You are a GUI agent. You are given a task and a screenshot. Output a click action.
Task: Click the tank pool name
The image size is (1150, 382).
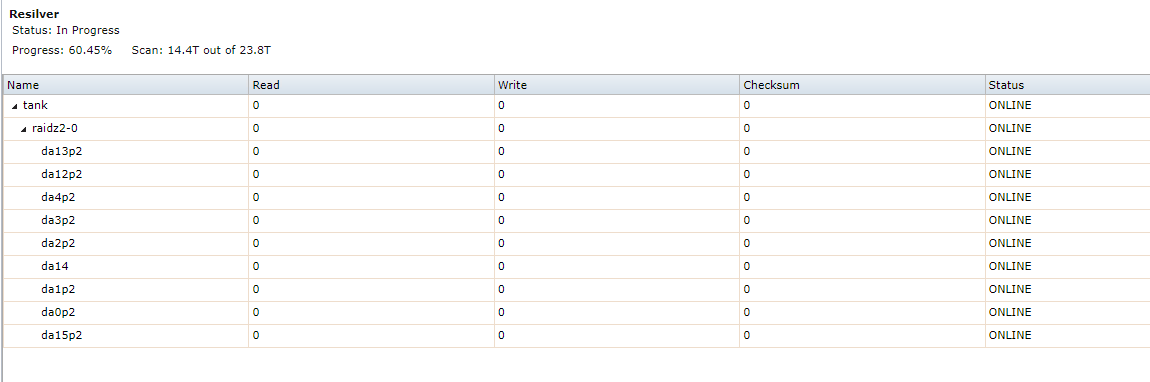pos(35,106)
